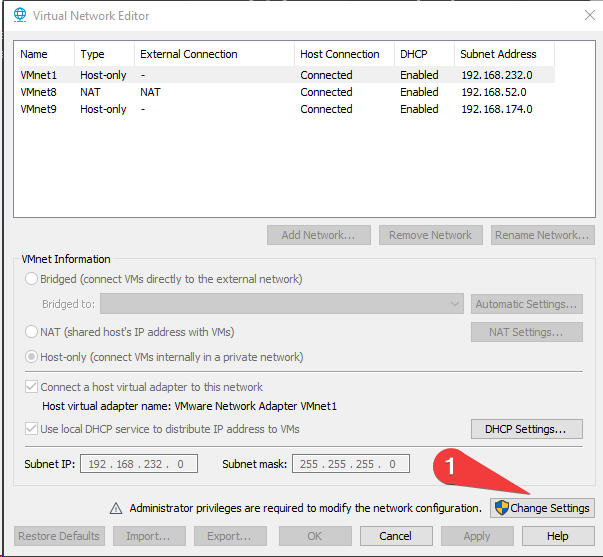Open Automatic Settings
The height and width of the screenshot is (557, 603).
point(527,304)
